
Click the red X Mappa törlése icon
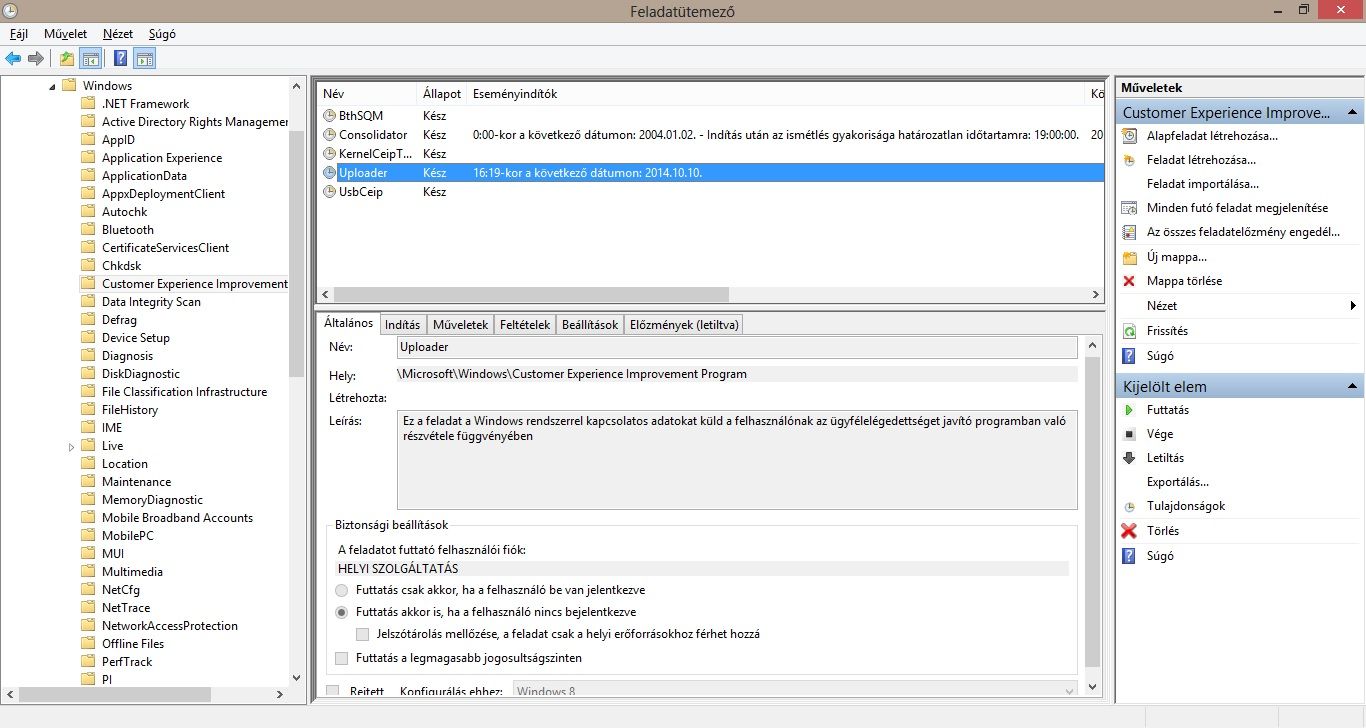[x=1130, y=281]
